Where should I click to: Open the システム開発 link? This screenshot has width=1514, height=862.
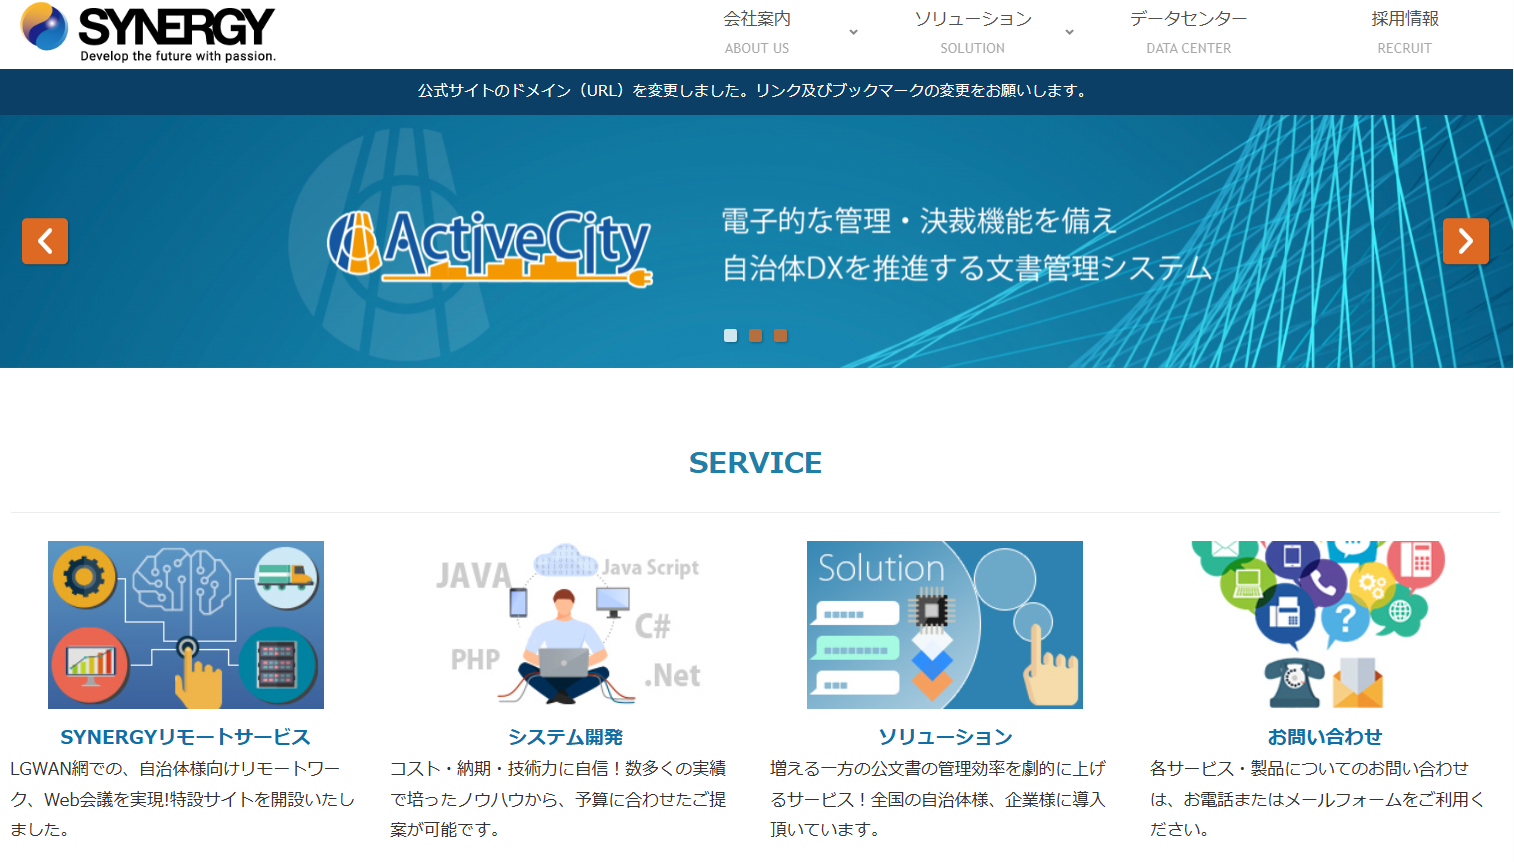coord(565,737)
